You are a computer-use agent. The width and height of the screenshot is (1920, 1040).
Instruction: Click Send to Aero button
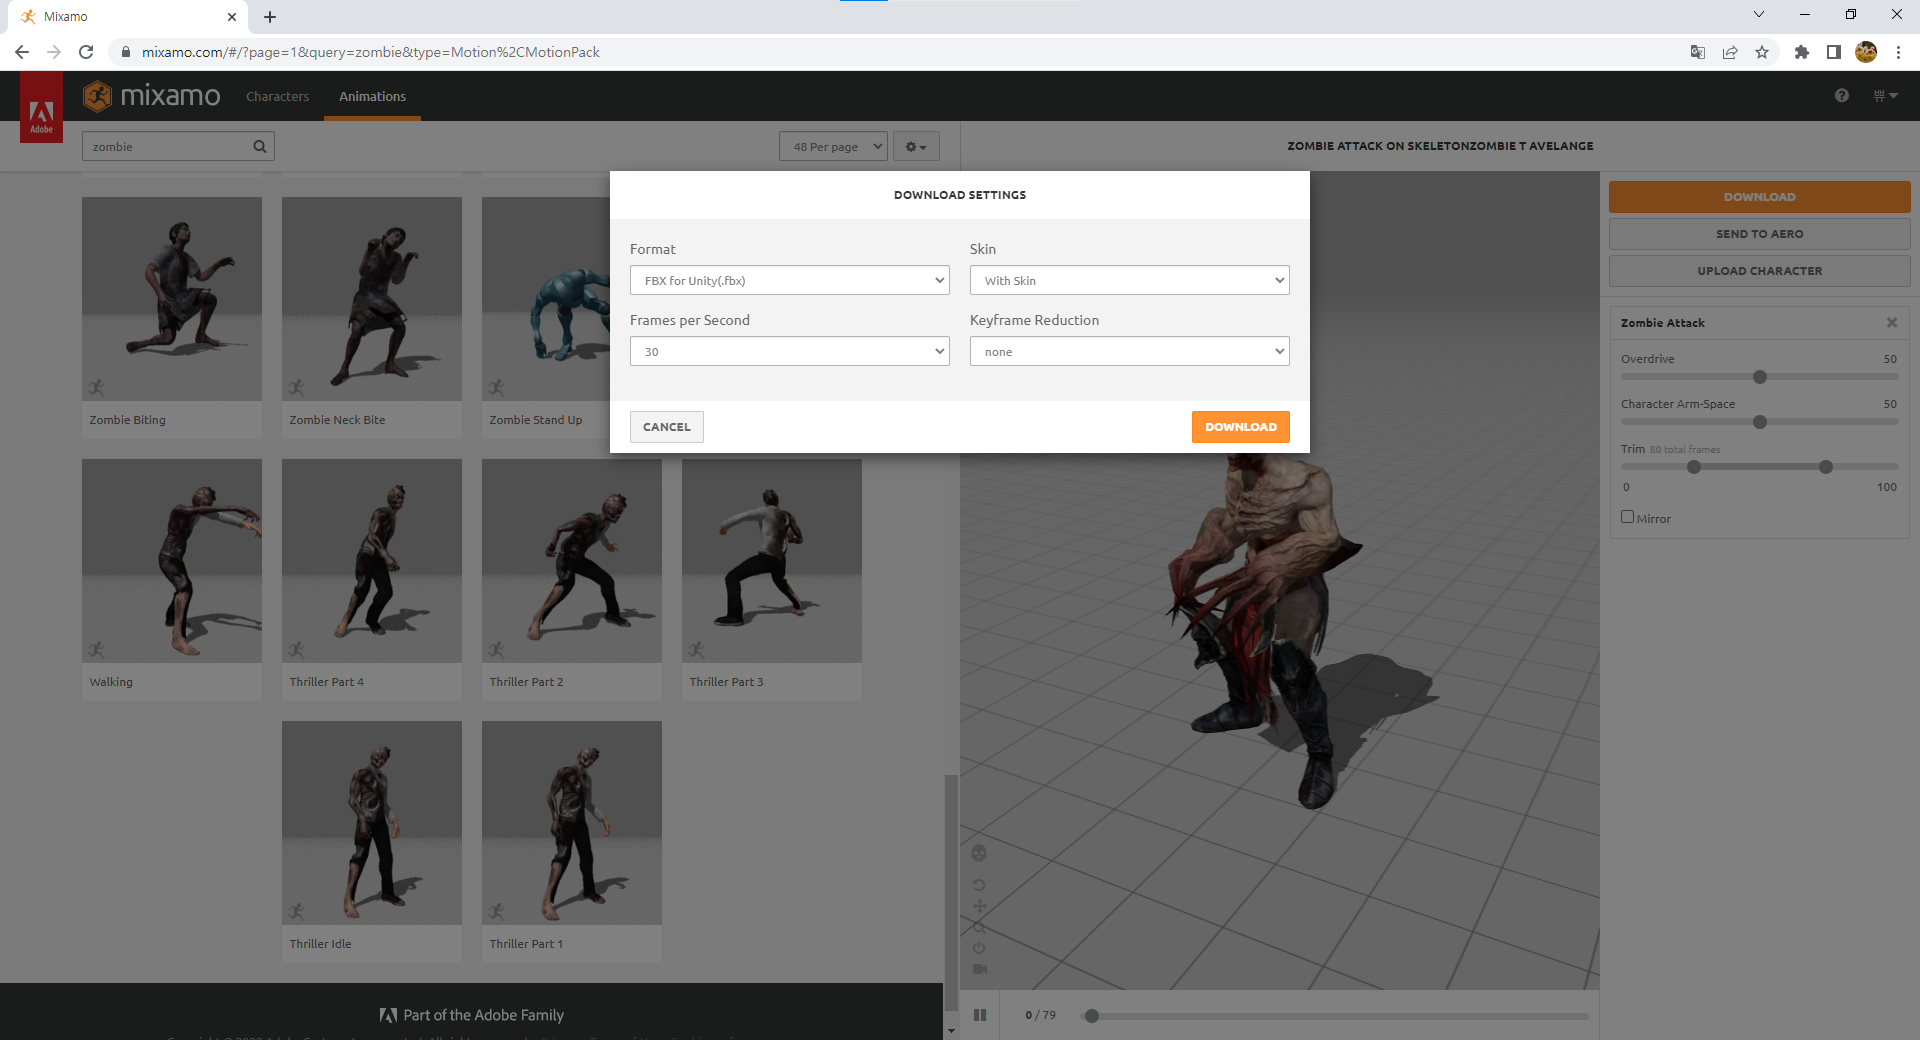(1760, 234)
